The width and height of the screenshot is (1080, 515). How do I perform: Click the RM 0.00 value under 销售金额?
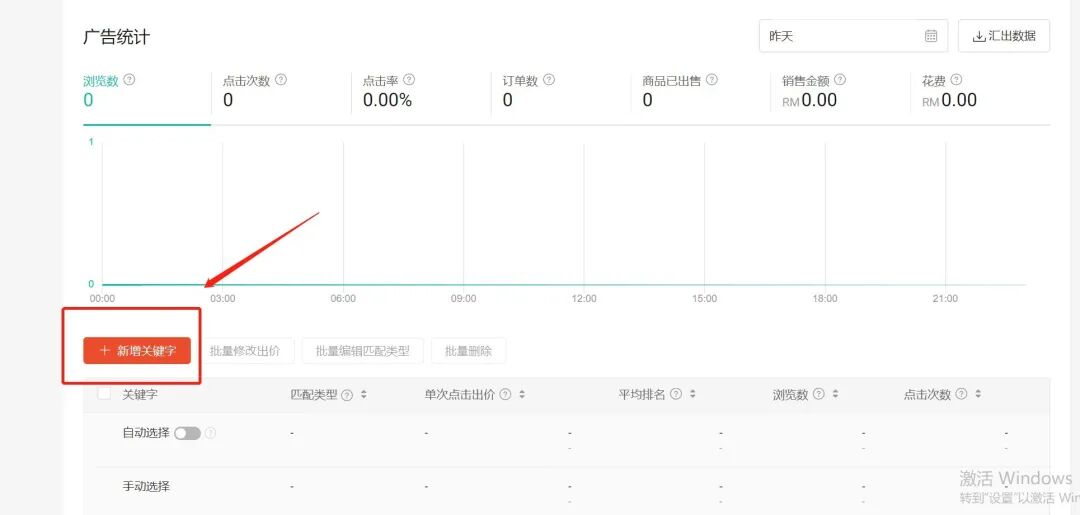pyautogui.click(x=809, y=101)
